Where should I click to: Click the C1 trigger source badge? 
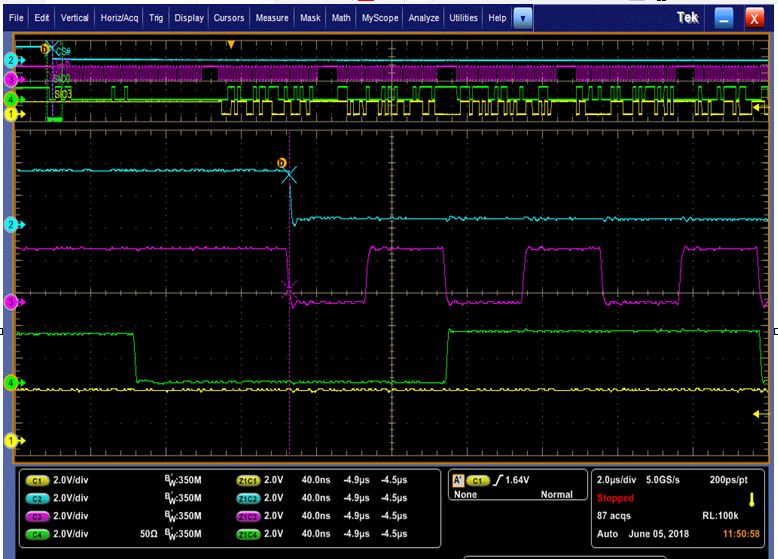coord(478,480)
